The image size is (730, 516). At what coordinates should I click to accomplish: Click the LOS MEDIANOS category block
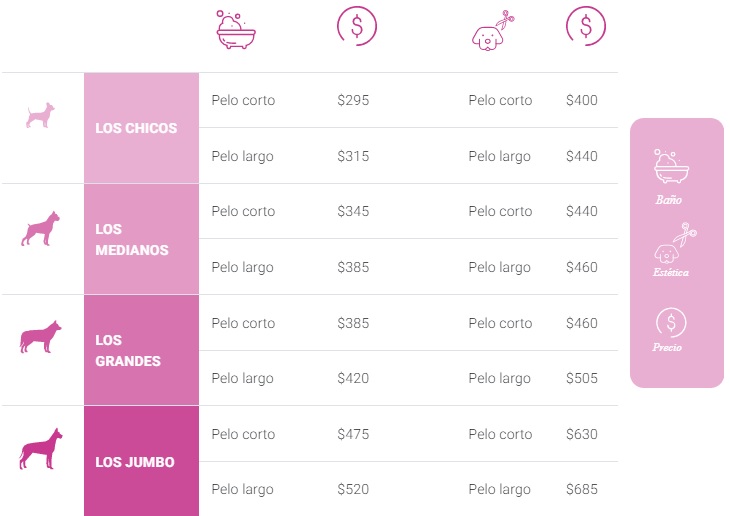[142, 239]
